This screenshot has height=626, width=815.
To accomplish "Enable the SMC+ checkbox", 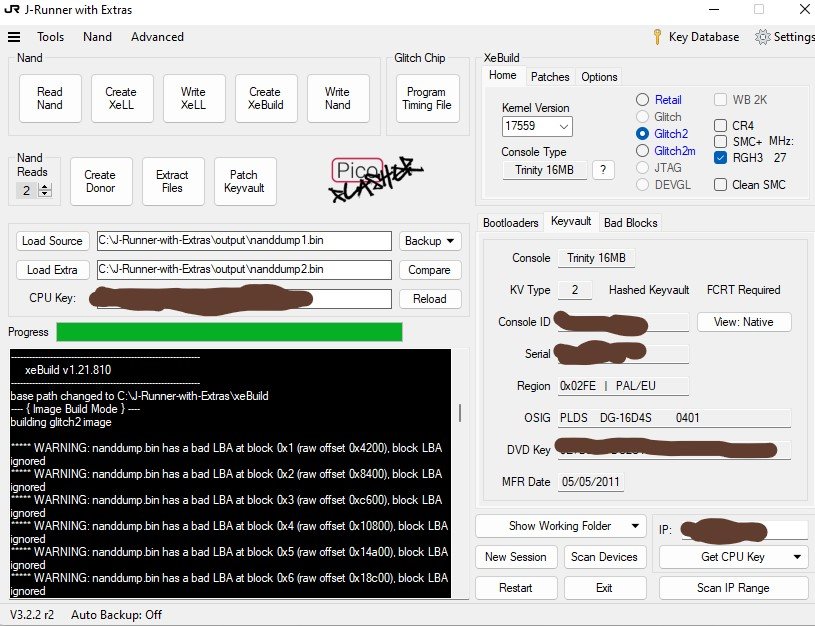I will coord(720,141).
